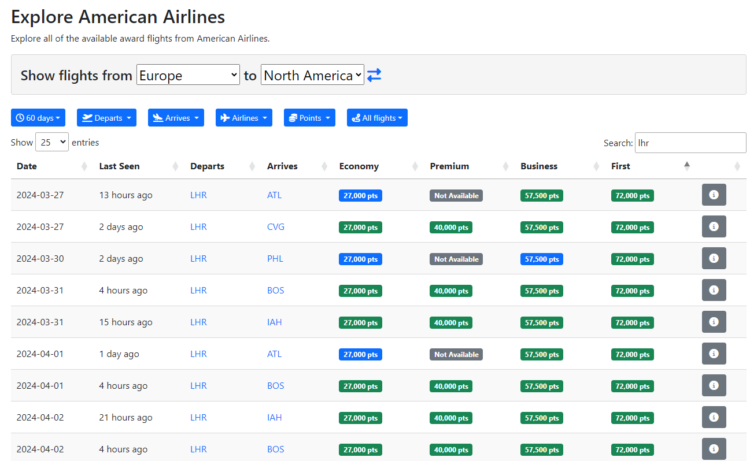Image resolution: width=750 pixels, height=461 pixels.
Task: Open the All flights dropdown
Action: tap(377, 118)
